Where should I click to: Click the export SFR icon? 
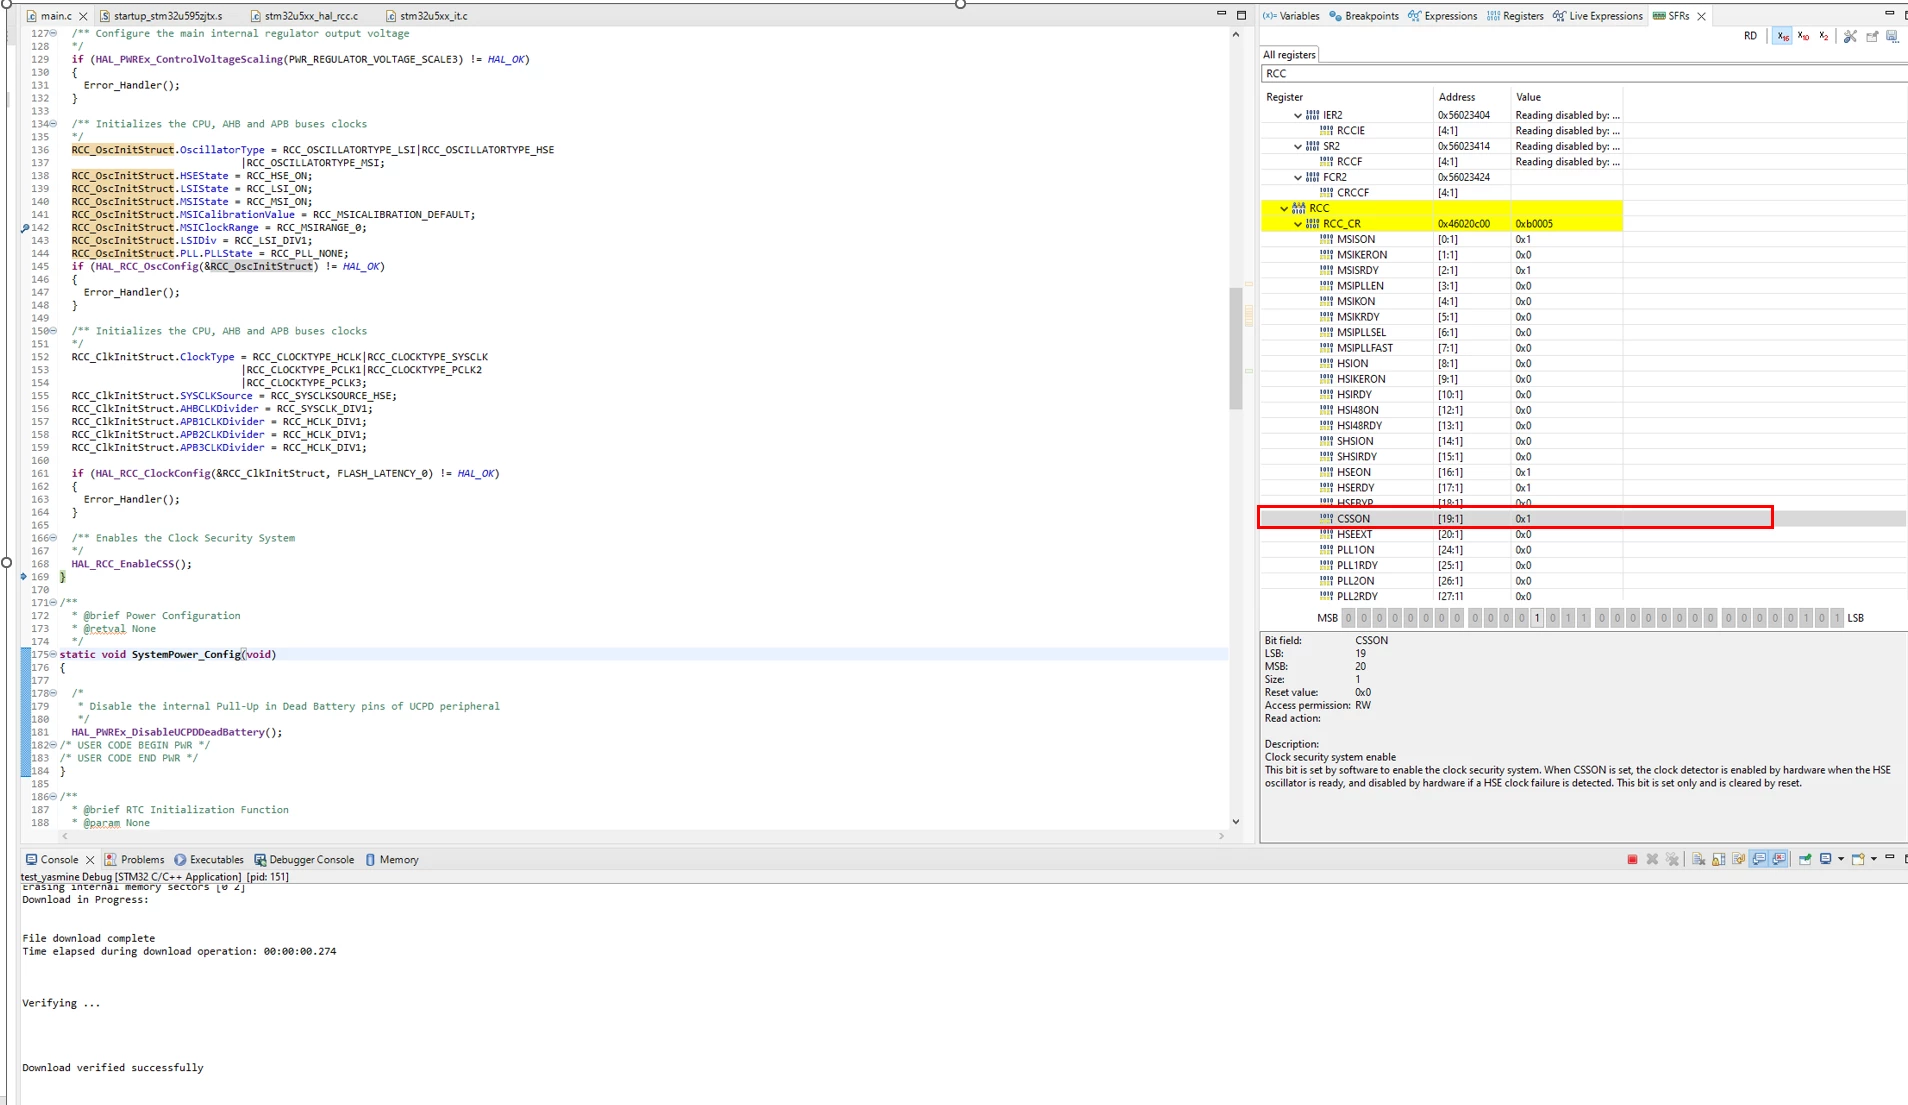1872,36
